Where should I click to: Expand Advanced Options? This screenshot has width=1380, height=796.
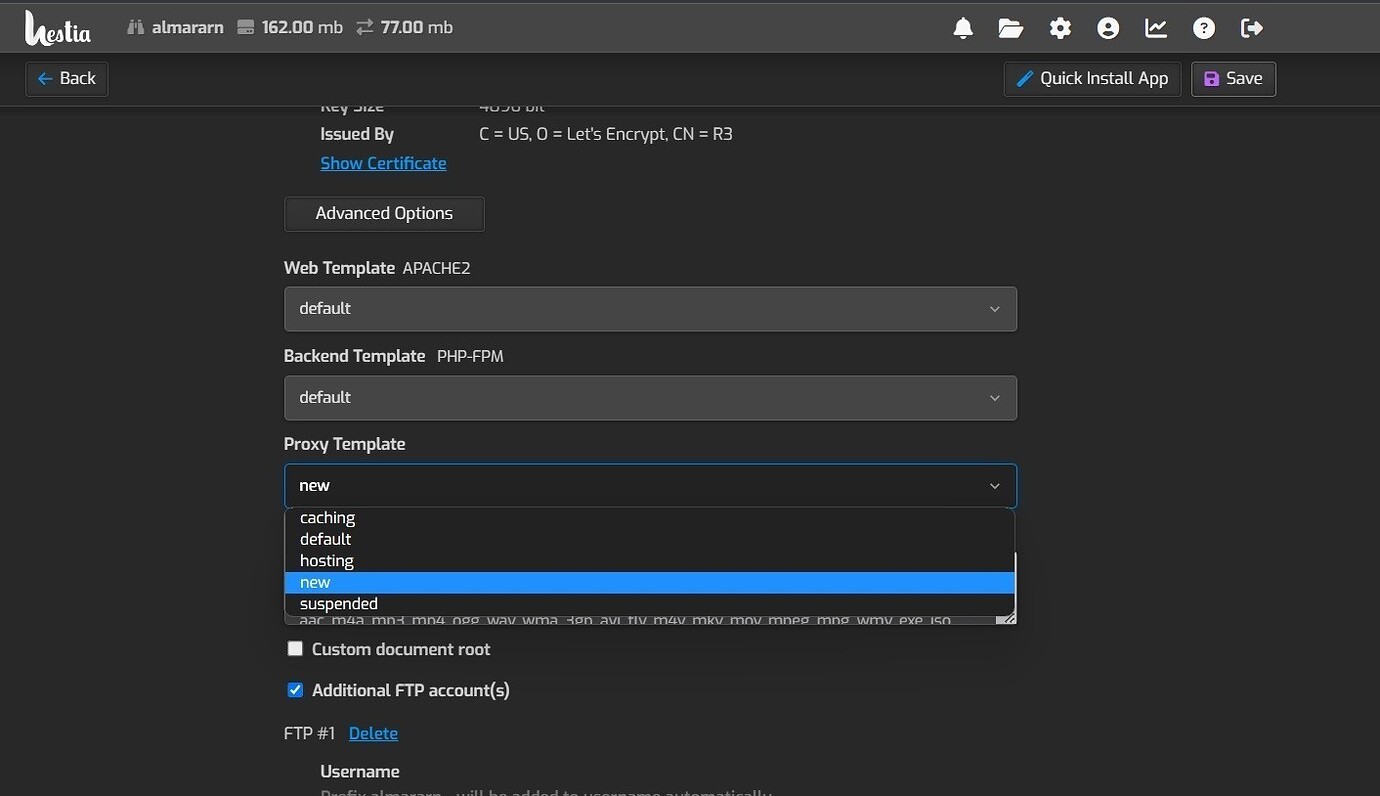384,213
